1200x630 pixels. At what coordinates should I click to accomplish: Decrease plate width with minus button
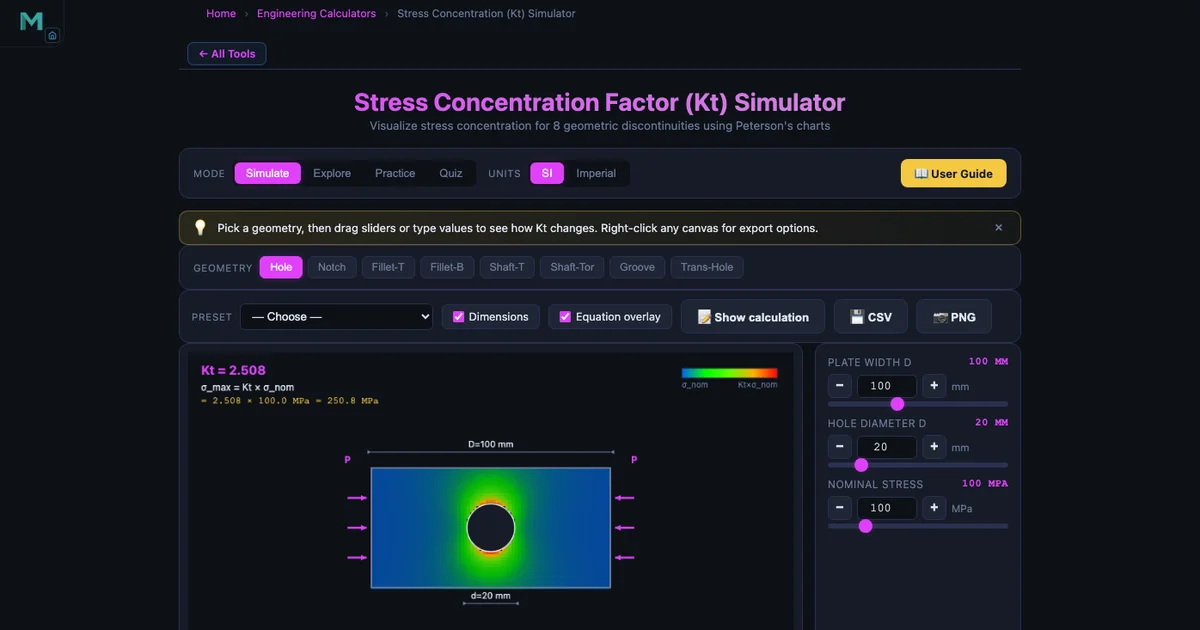point(839,386)
